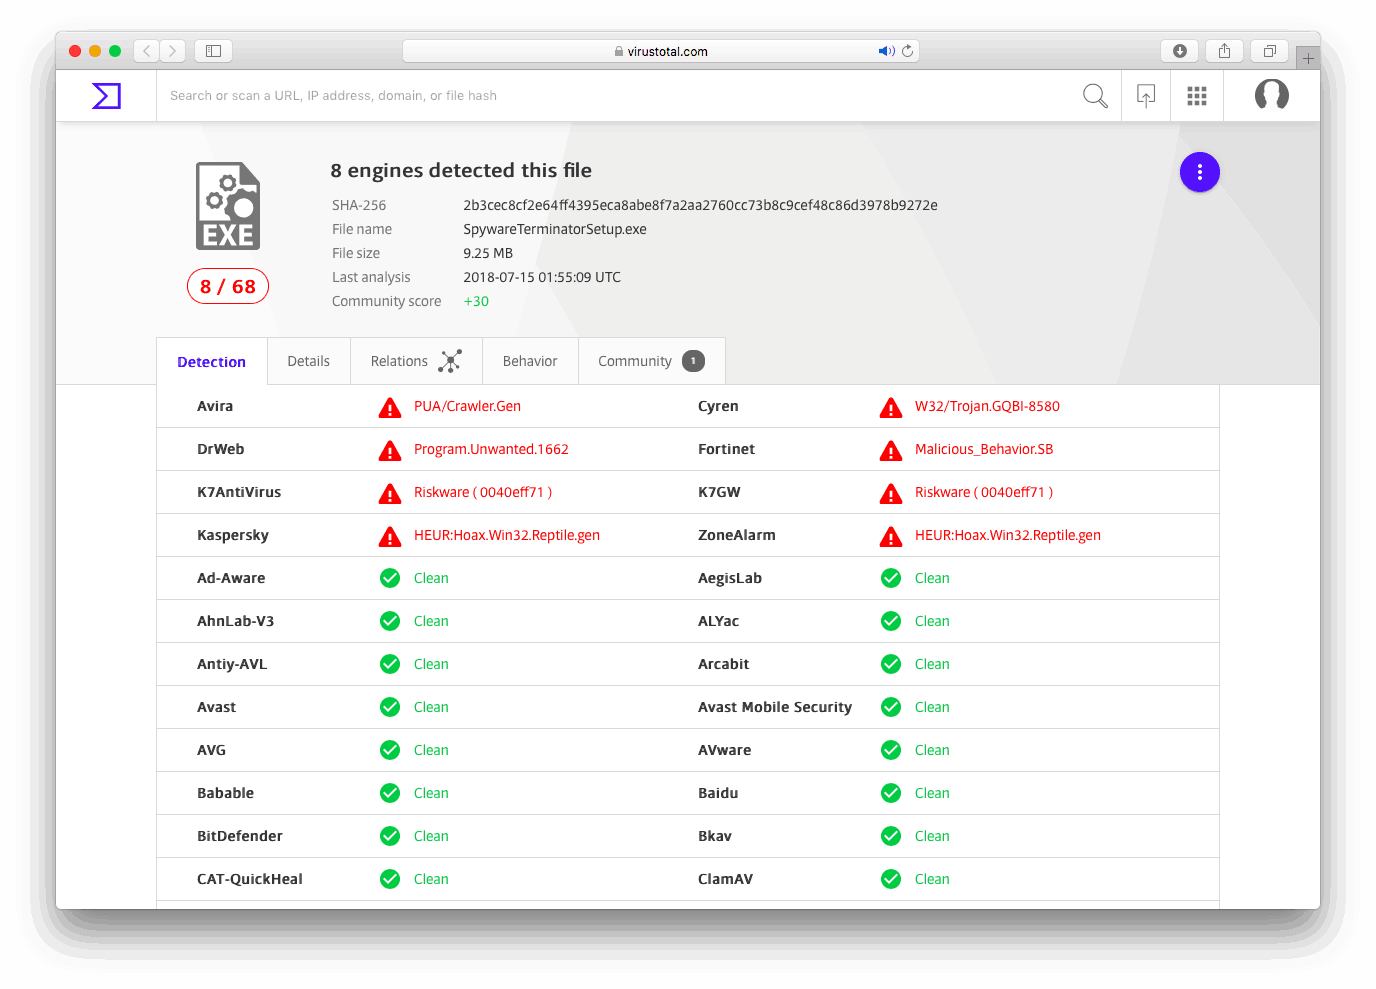The height and width of the screenshot is (989, 1376).
Task: Switch to the Details tab
Action: coord(308,361)
